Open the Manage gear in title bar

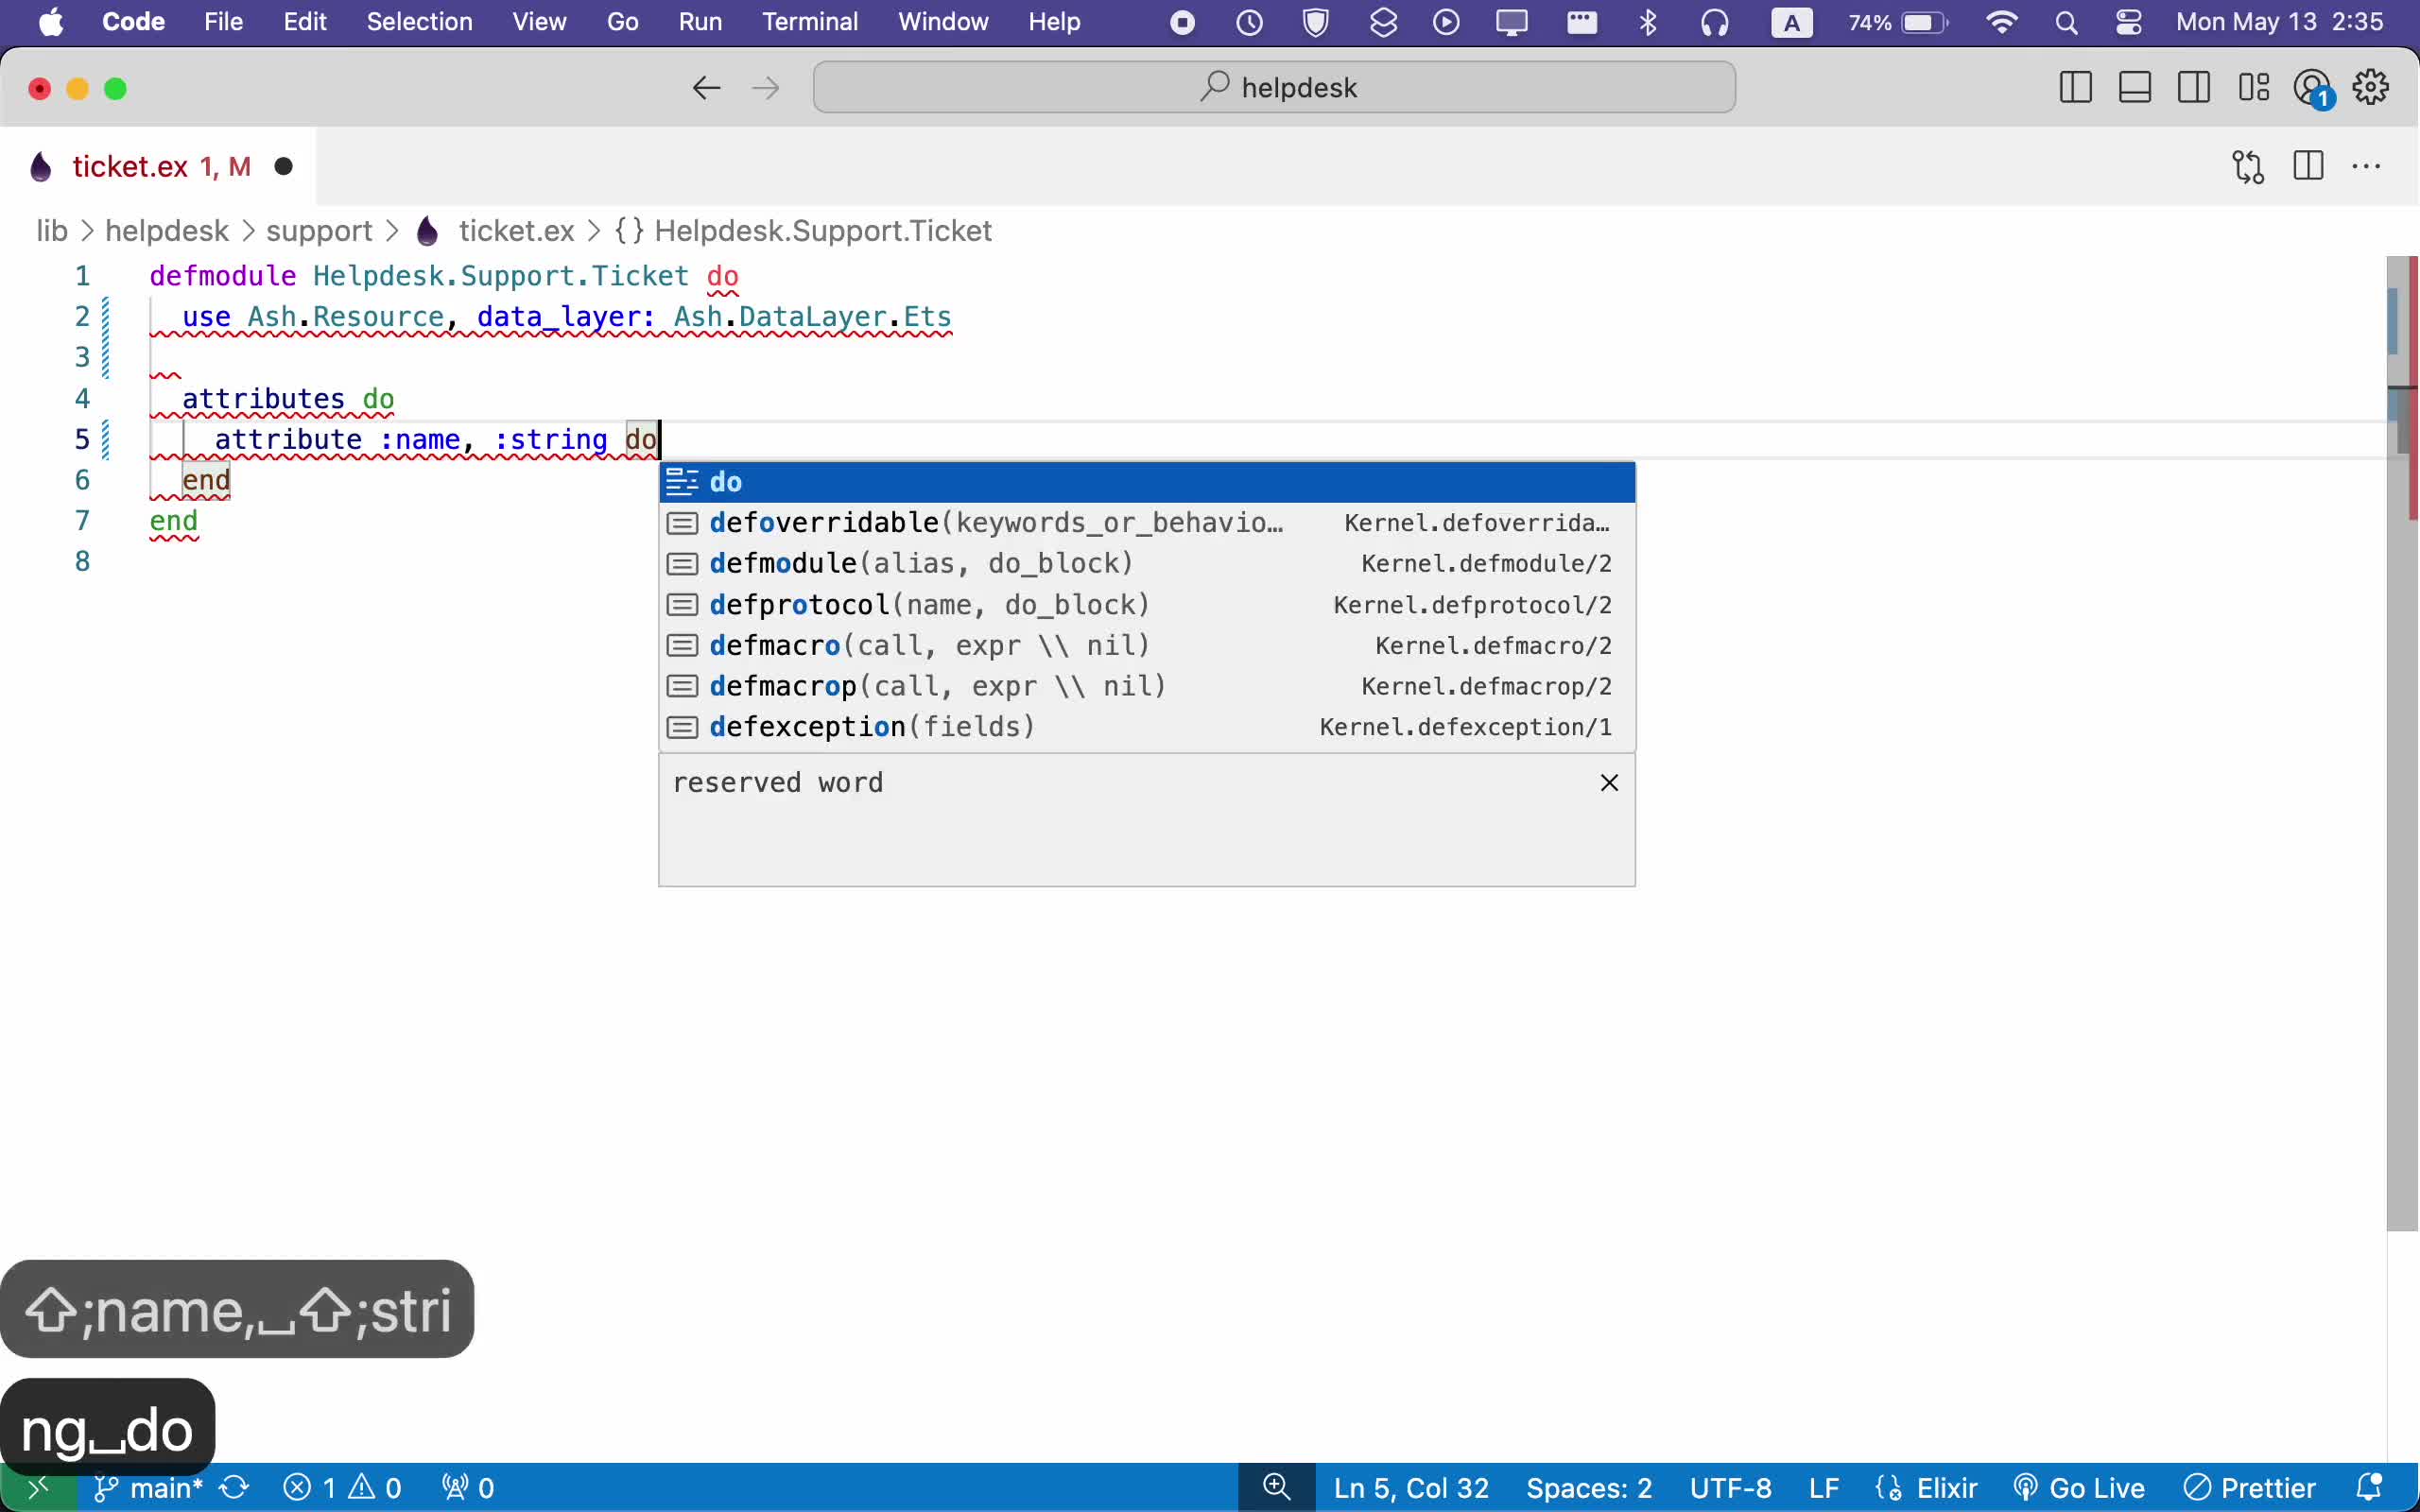[2371, 88]
